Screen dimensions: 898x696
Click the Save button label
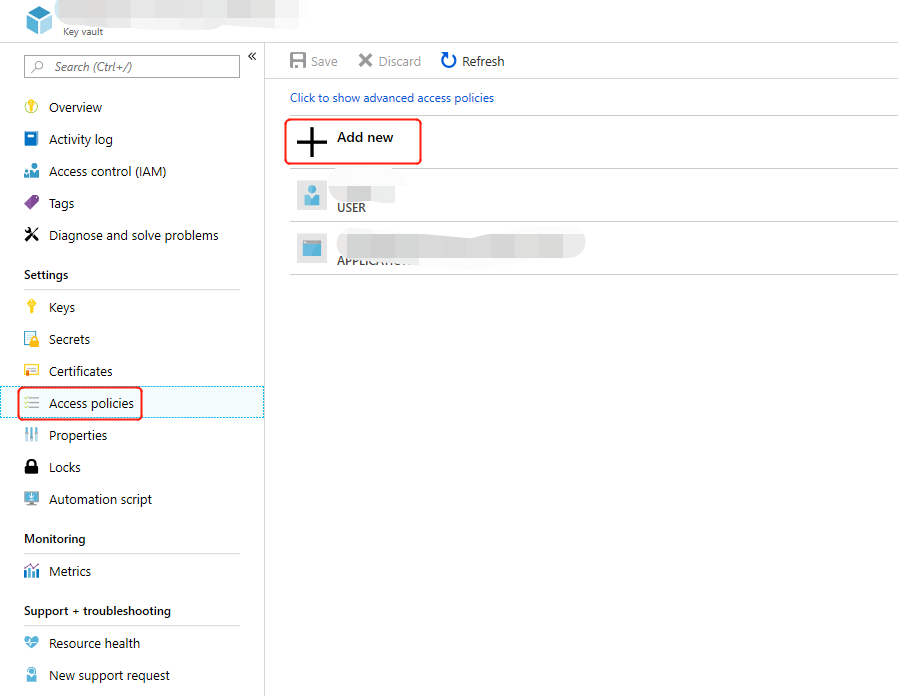pos(324,61)
